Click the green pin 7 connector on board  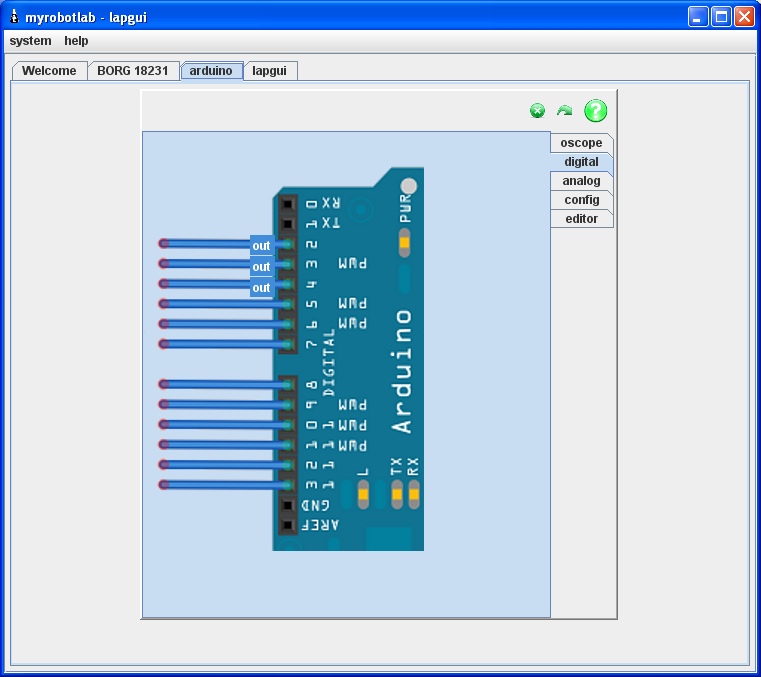[288, 345]
